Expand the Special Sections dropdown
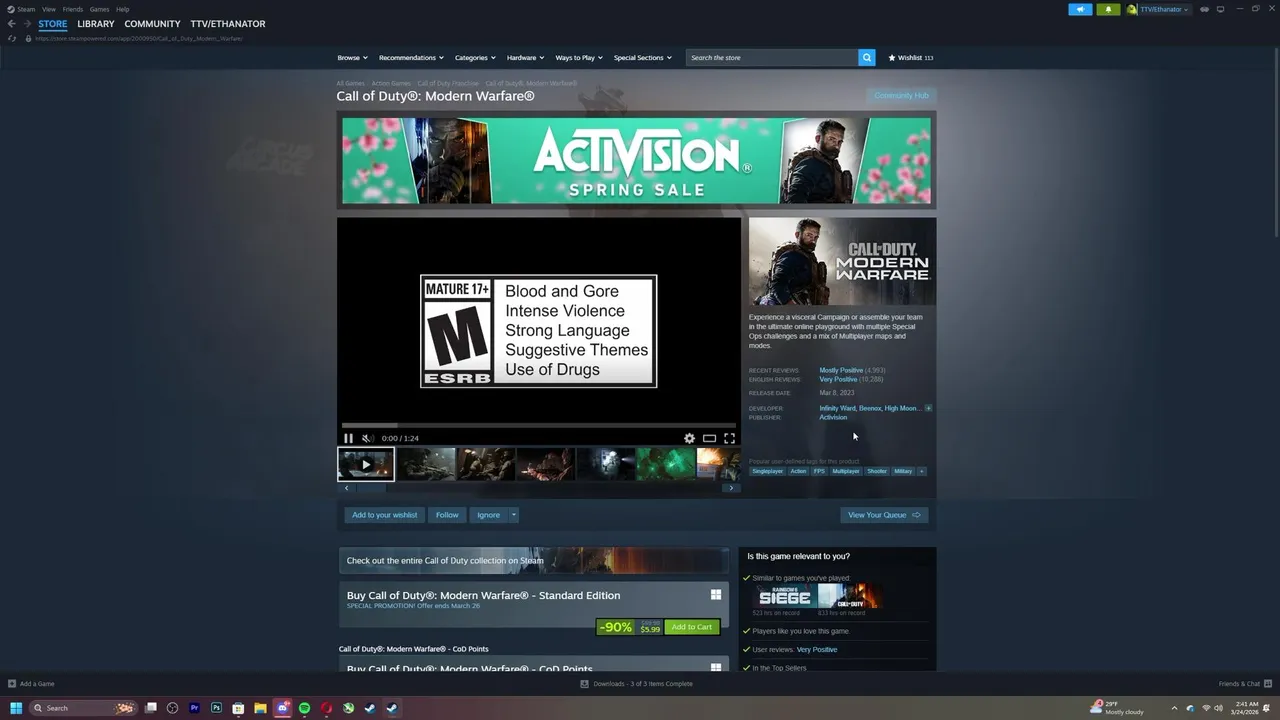Screen dimensions: 1280x720 [642, 58]
